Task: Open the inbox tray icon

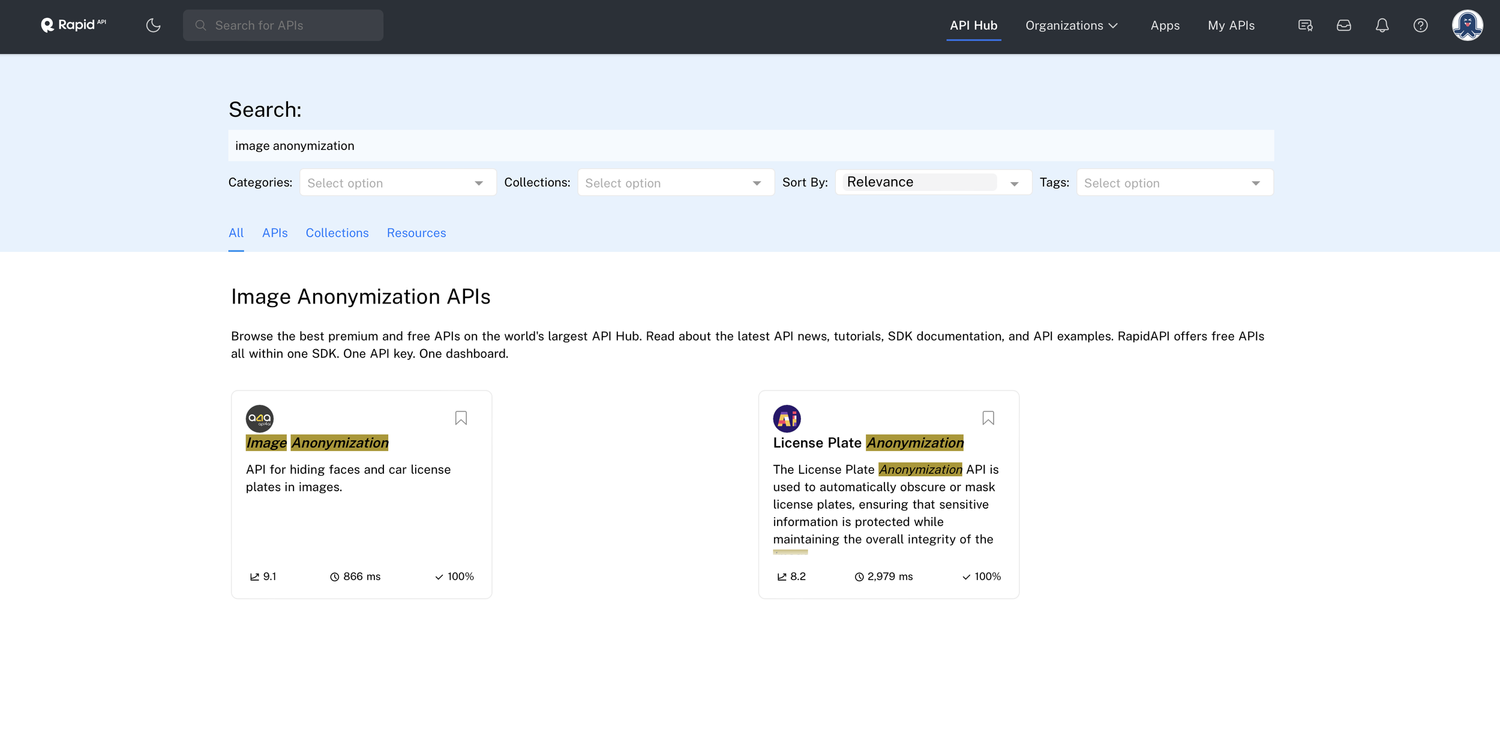Action: click(x=1344, y=25)
